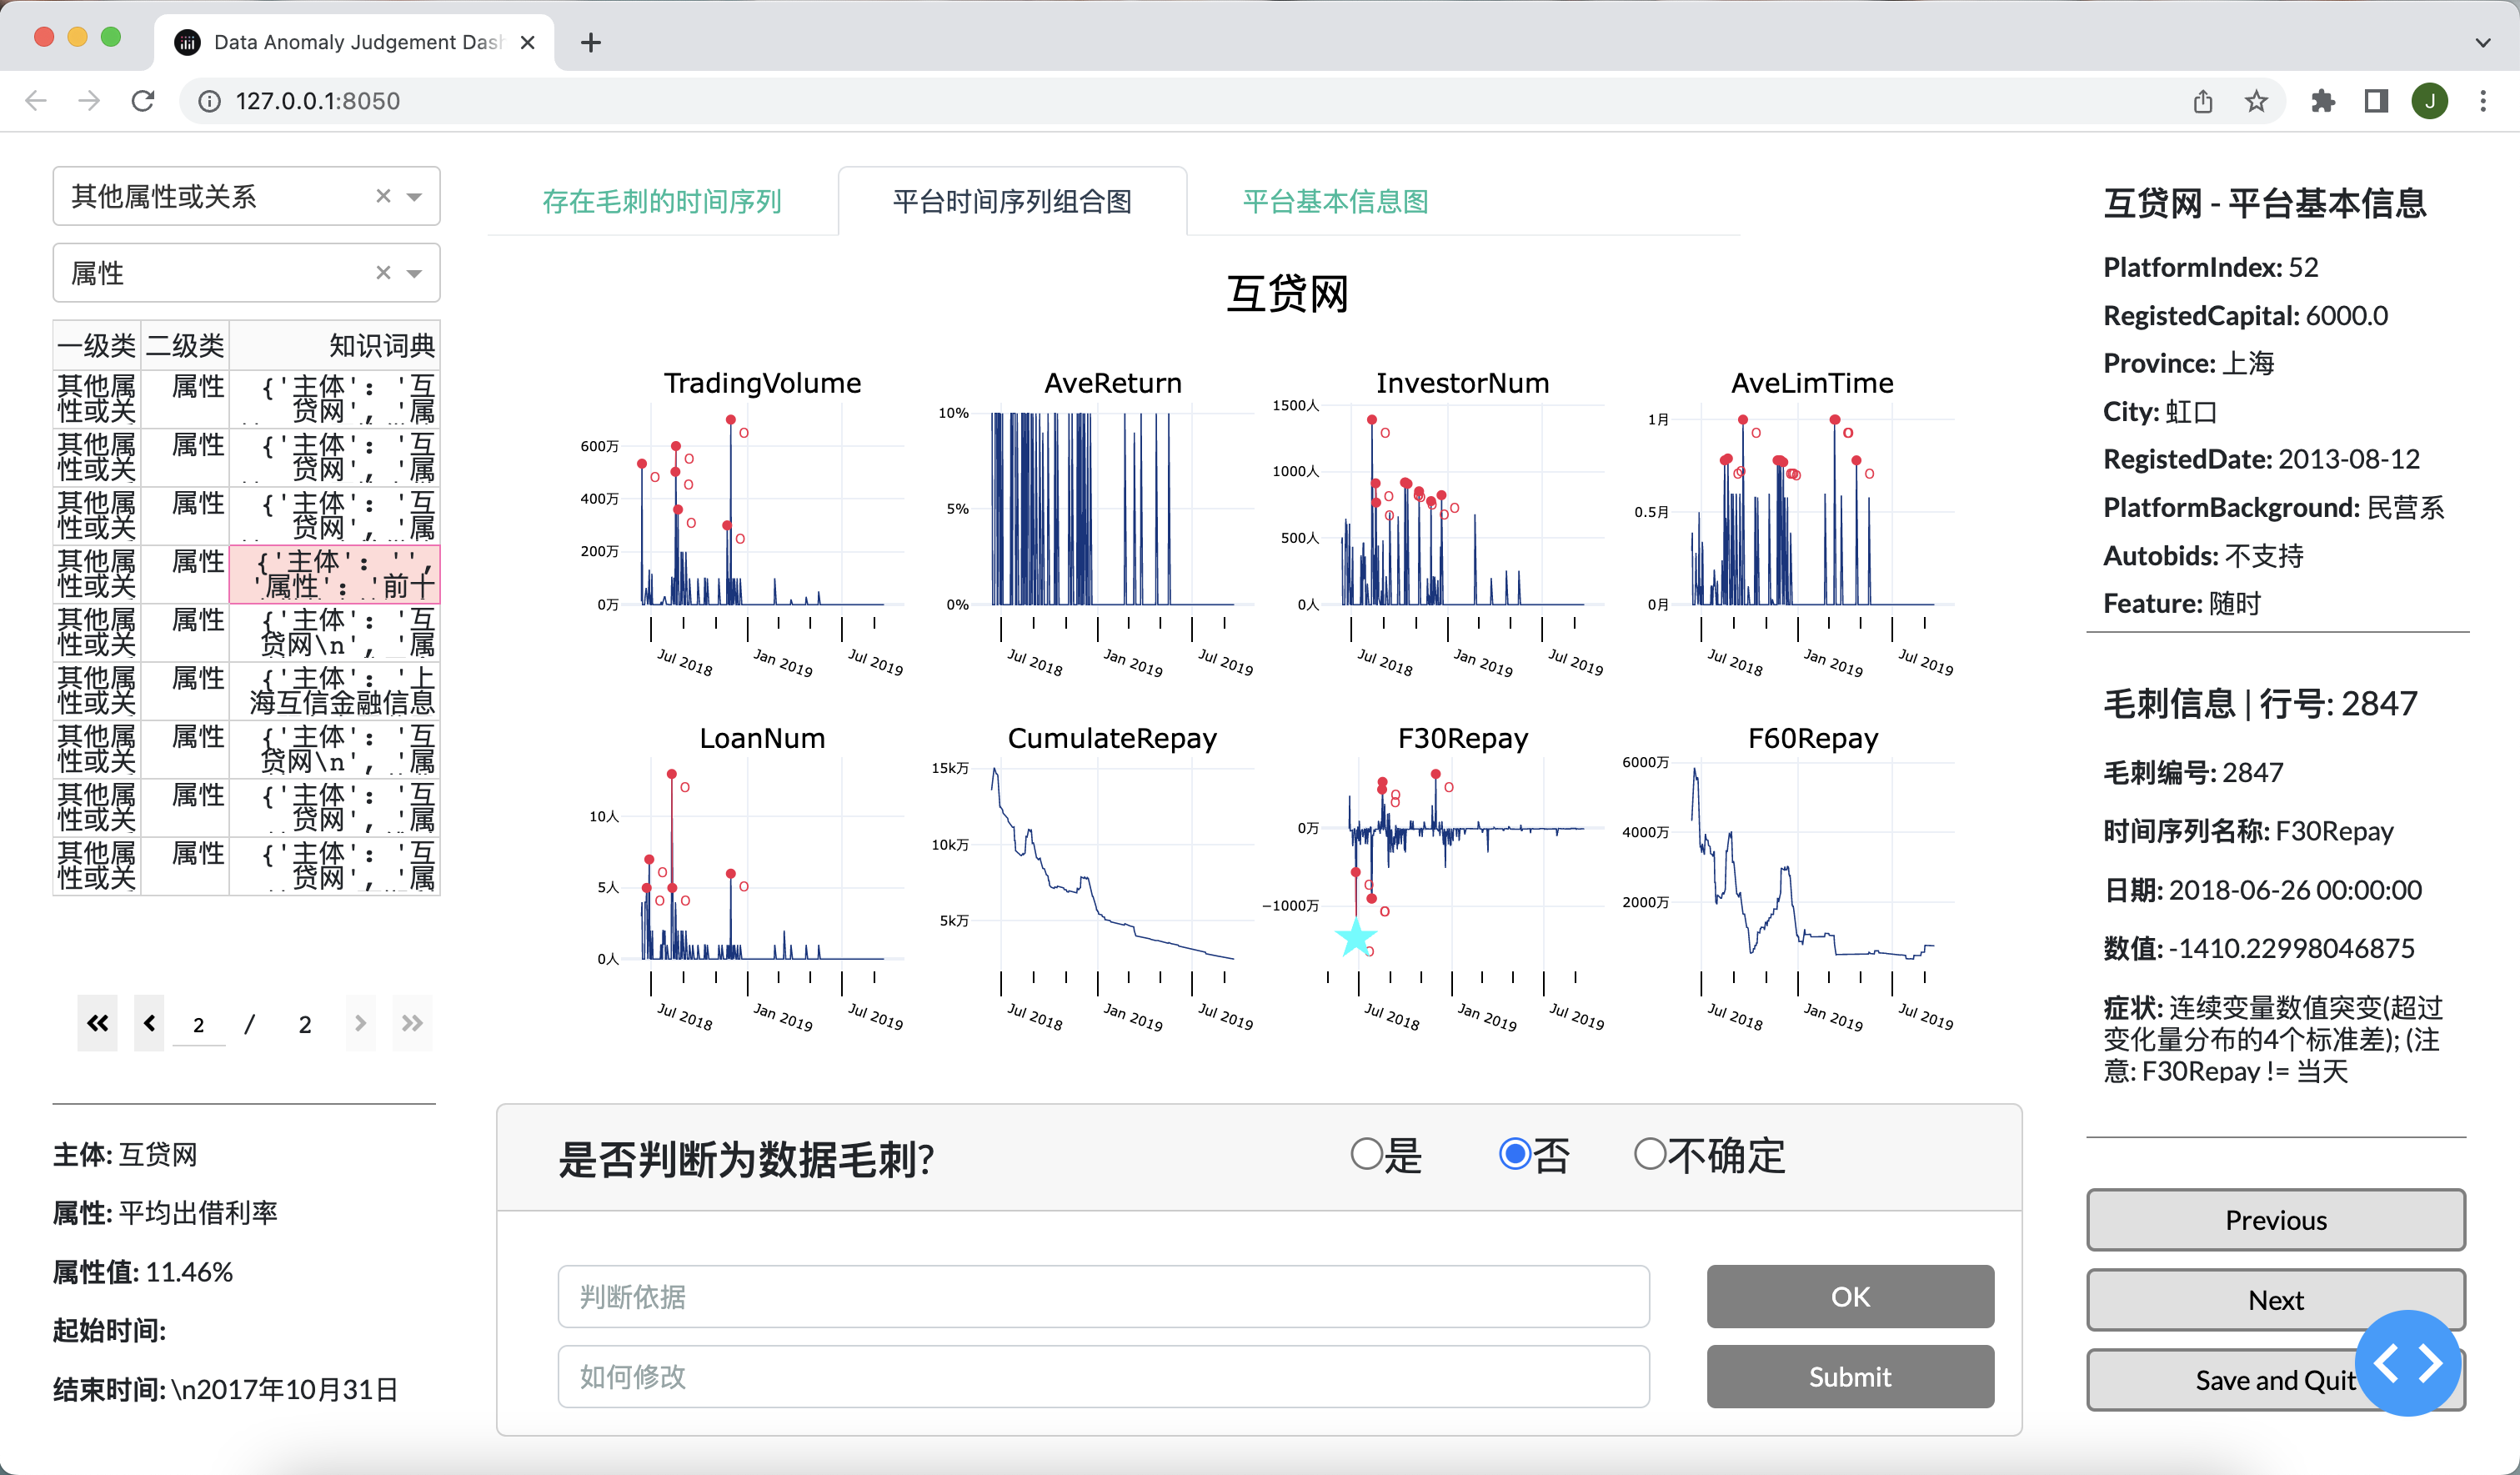Image resolution: width=2520 pixels, height=1475 pixels.
Task: Click the 数值: -1410.22998046875 text
Action: tap(2259, 948)
